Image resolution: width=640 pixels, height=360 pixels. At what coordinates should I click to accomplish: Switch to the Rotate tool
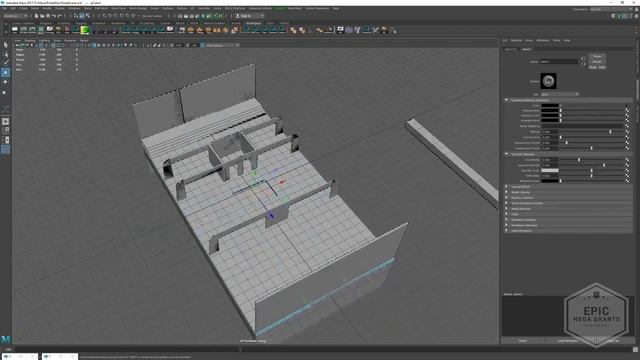[x=5, y=82]
